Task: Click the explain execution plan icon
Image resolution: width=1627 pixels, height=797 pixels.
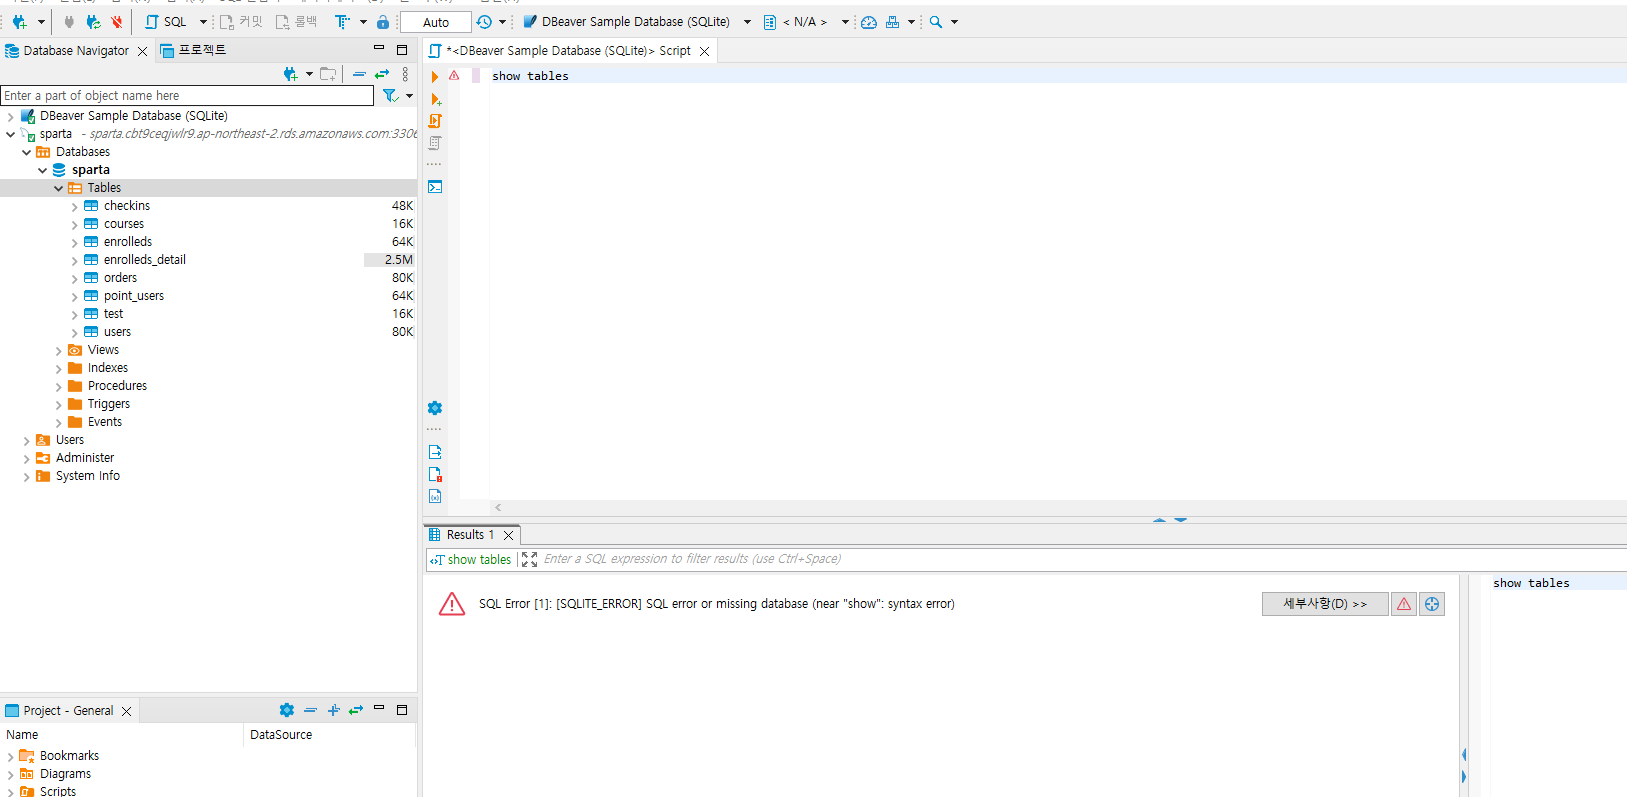Action: pyautogui.click(x=435, y=143)
